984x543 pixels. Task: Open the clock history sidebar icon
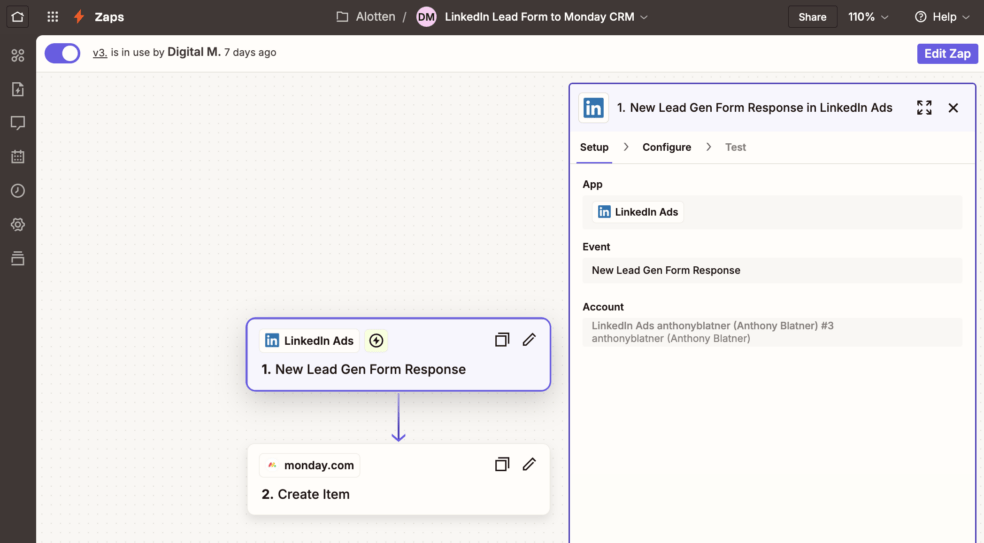[x=18, y=190]
